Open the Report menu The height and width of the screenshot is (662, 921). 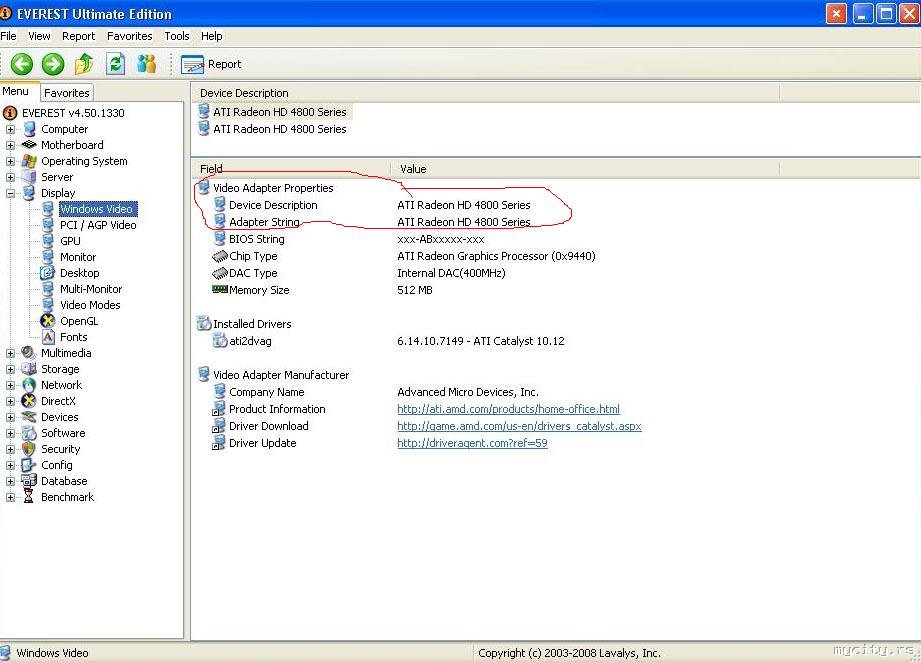click(x=78, y=36)
